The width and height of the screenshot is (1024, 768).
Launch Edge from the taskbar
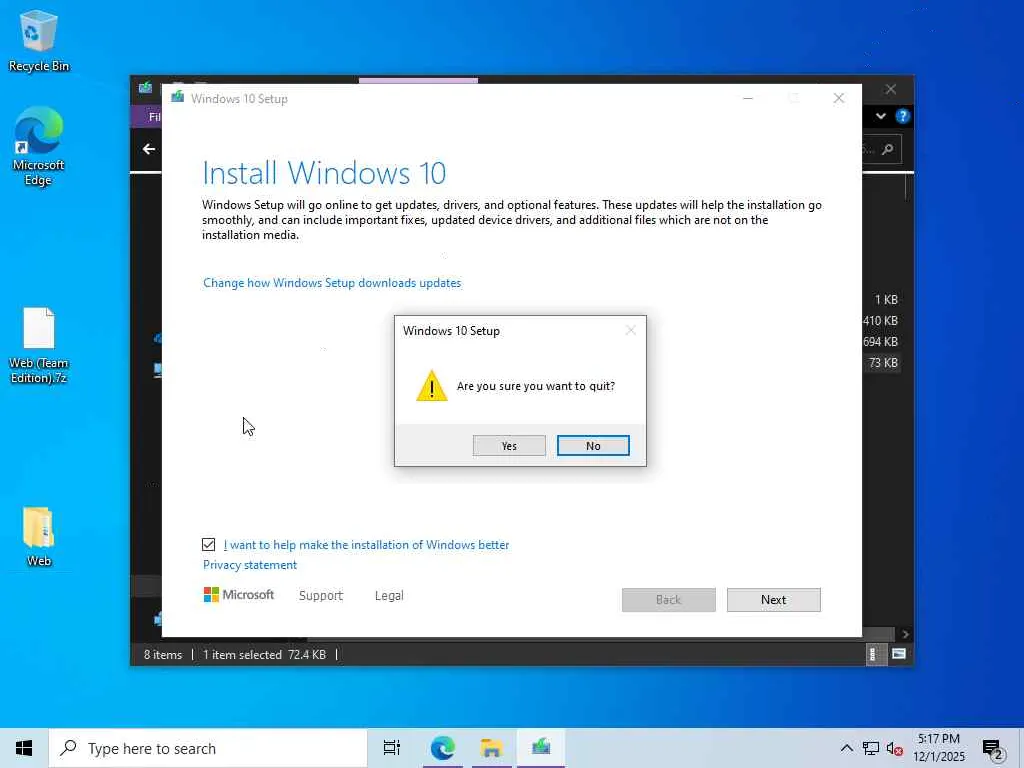pyautogui.click(x=442, y=748)
